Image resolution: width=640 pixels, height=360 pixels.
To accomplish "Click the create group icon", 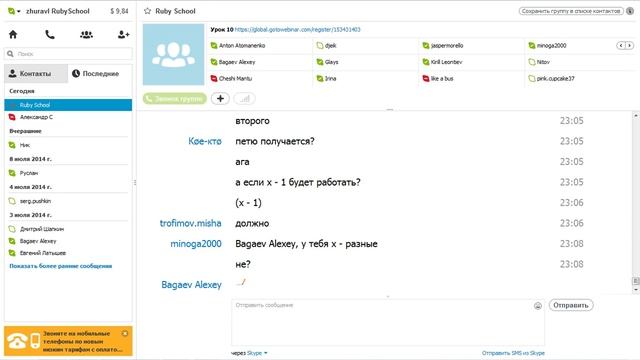I will (x=86, y=35).
